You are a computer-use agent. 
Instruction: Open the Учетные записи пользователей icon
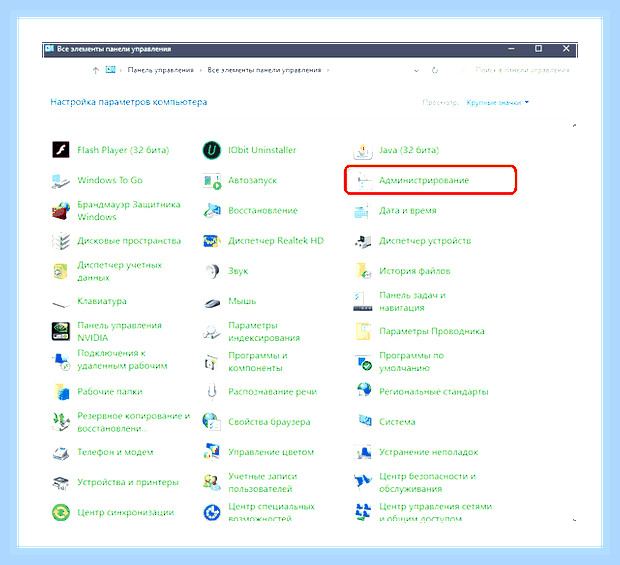click(212, 482)
